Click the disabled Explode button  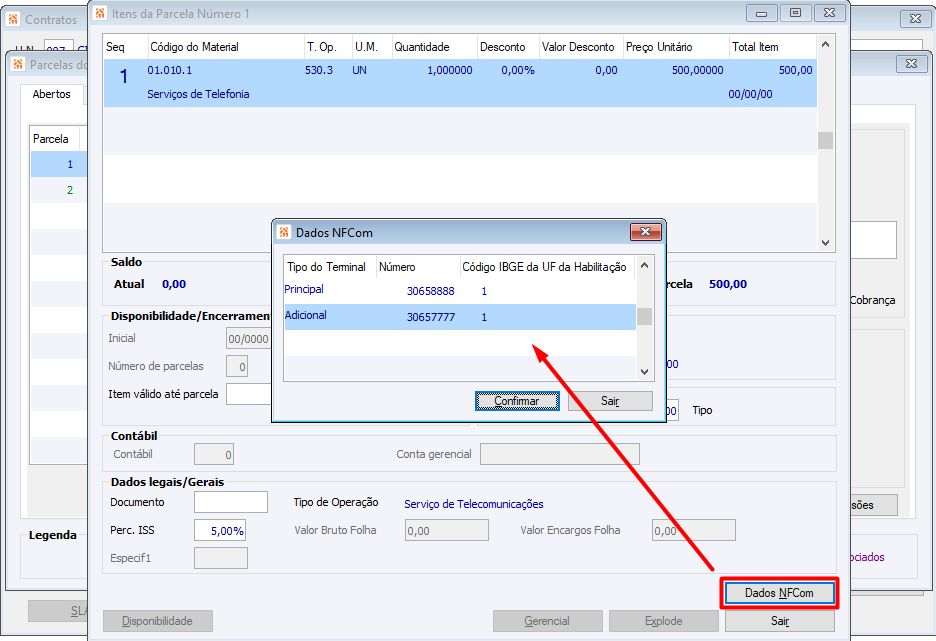663,621
